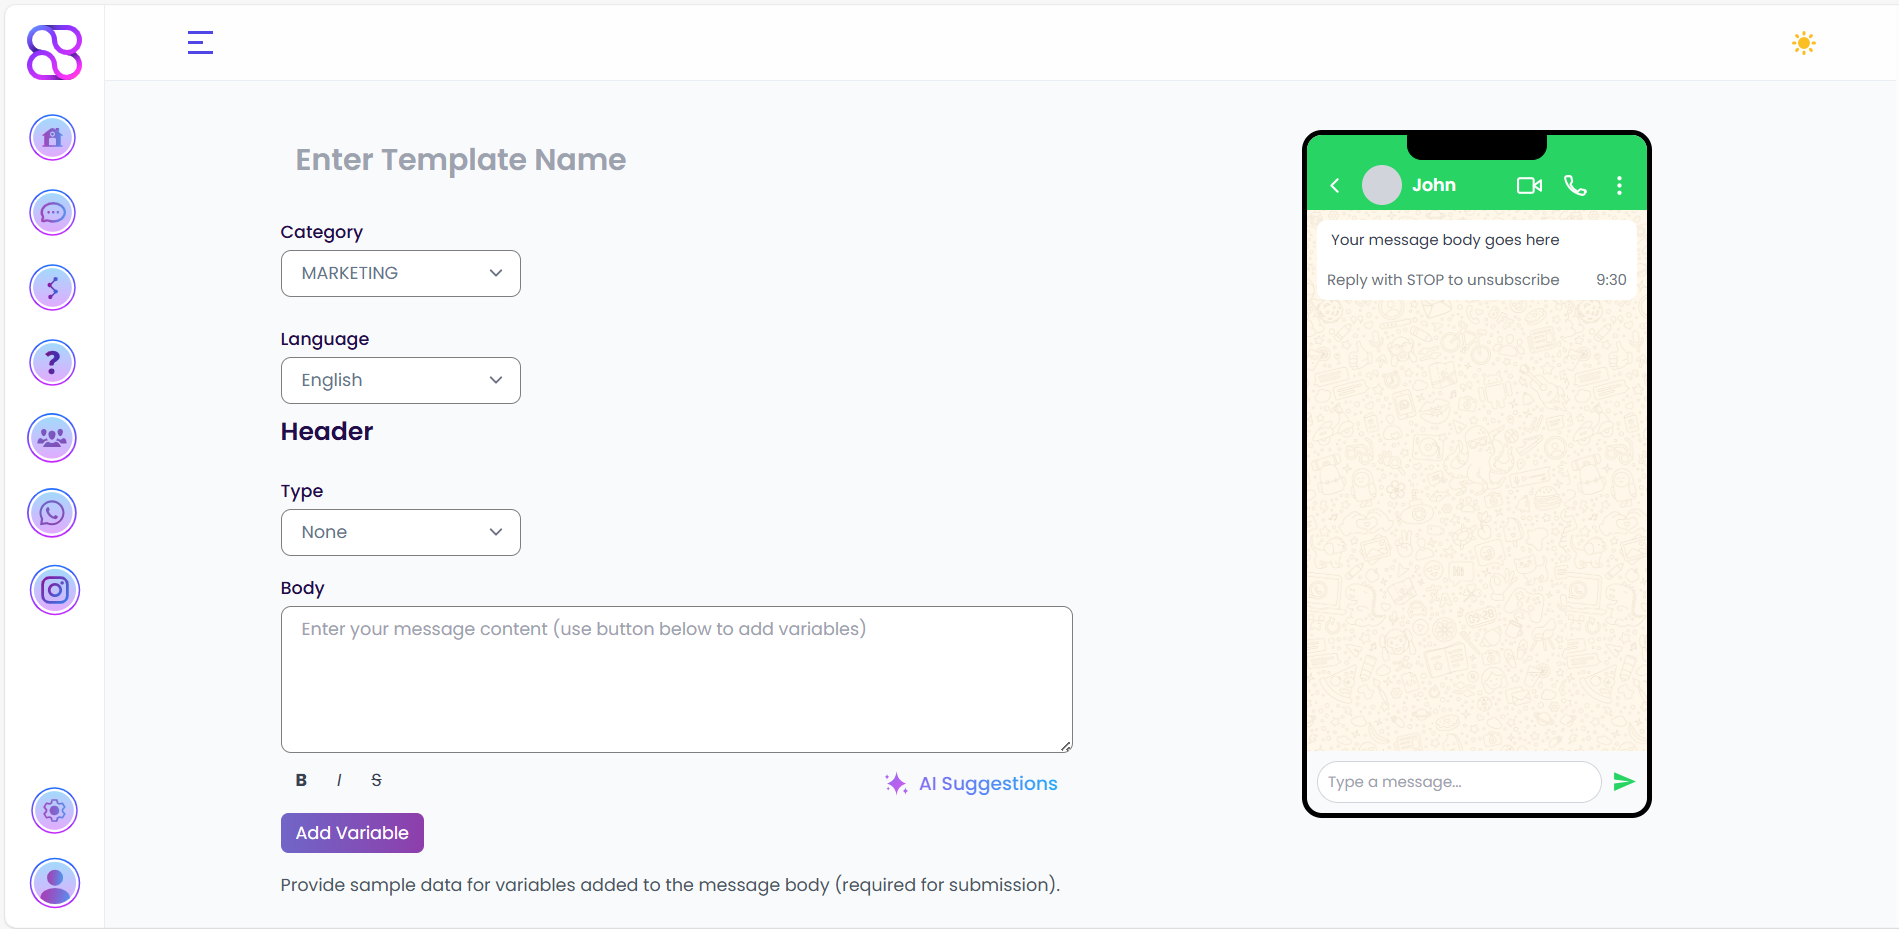Open the three-dot menu in chat preview header
1899x929 pixels.
tap(1619, 185)
